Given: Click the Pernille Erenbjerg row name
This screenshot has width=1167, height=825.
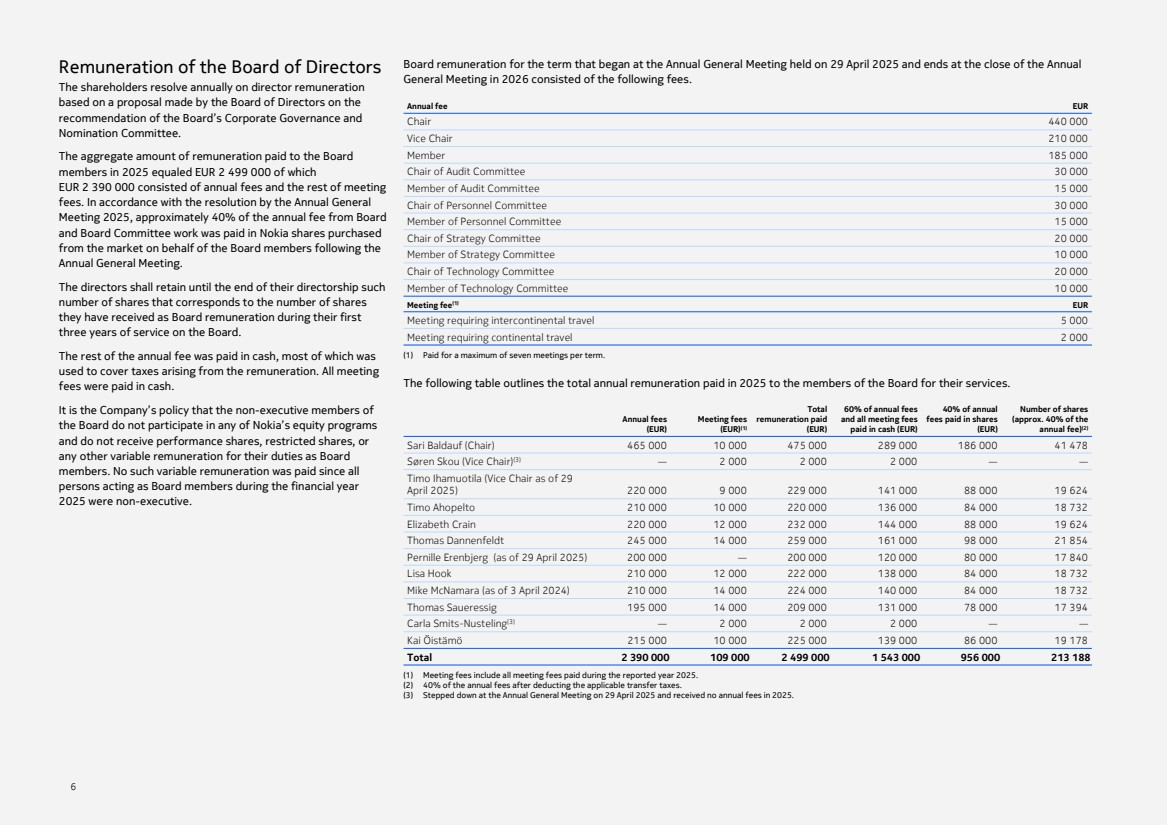Looking at the screenshot, I should (496, 556).
